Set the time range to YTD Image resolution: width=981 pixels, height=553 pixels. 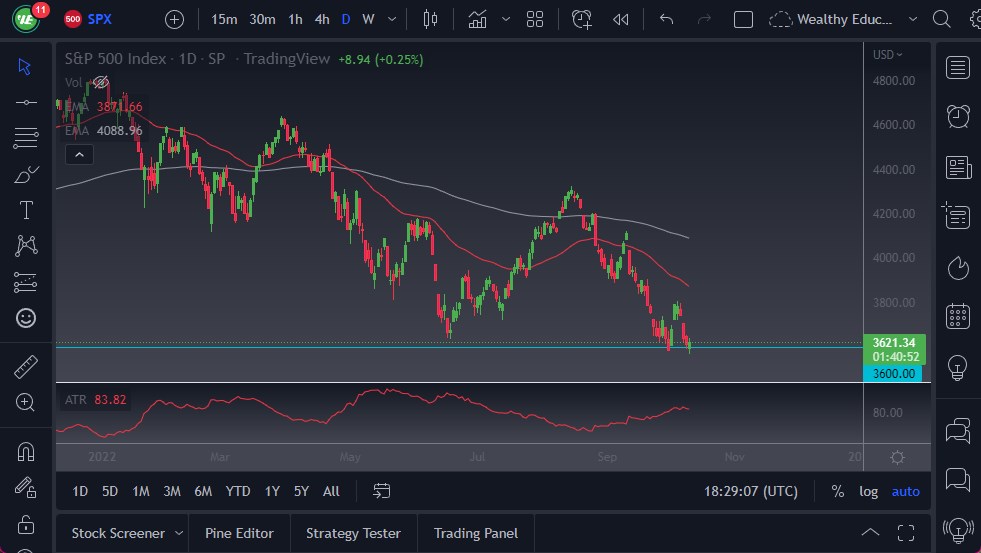[x=238, y=491]
